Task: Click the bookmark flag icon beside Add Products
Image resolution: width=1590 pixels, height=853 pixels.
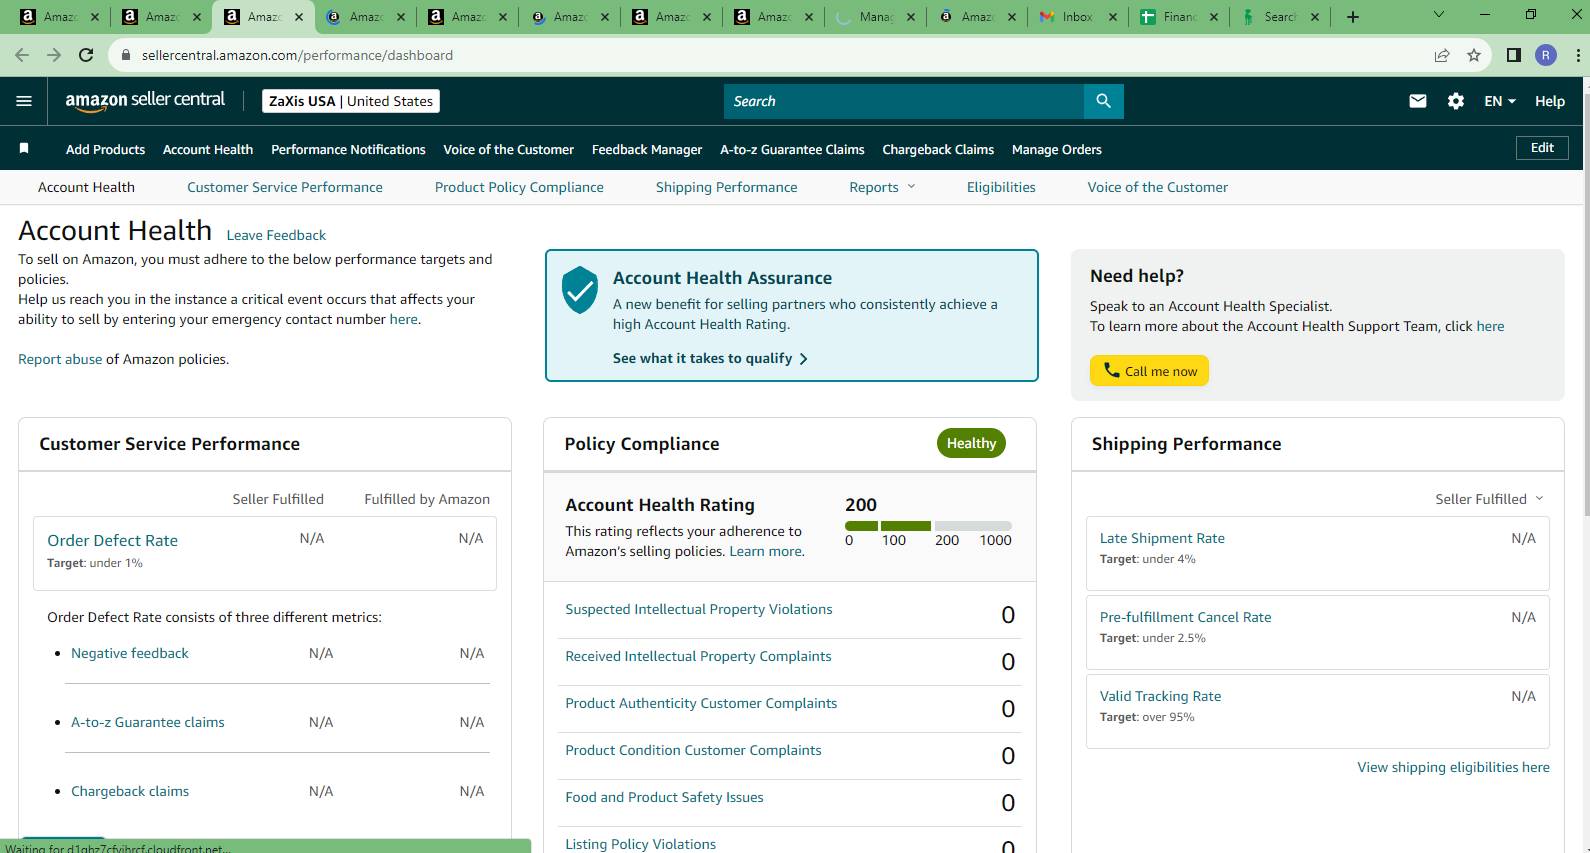Action: point(24,149)
